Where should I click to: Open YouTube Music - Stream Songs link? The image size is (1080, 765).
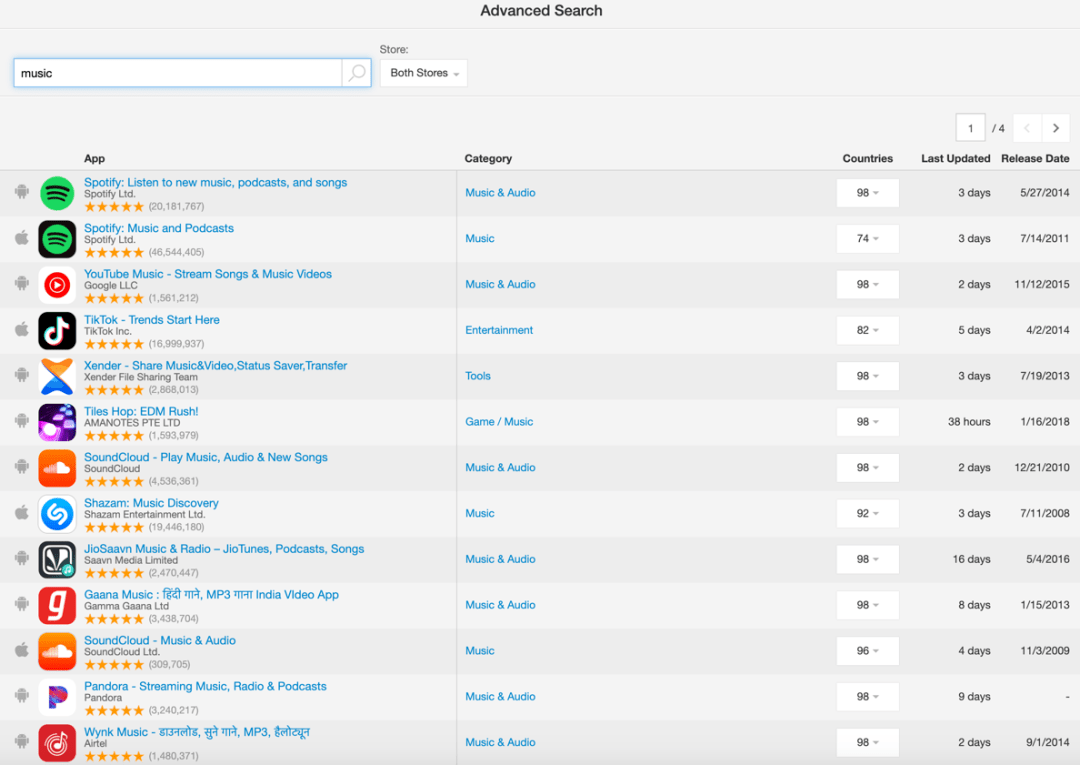[x=208, y=274]
